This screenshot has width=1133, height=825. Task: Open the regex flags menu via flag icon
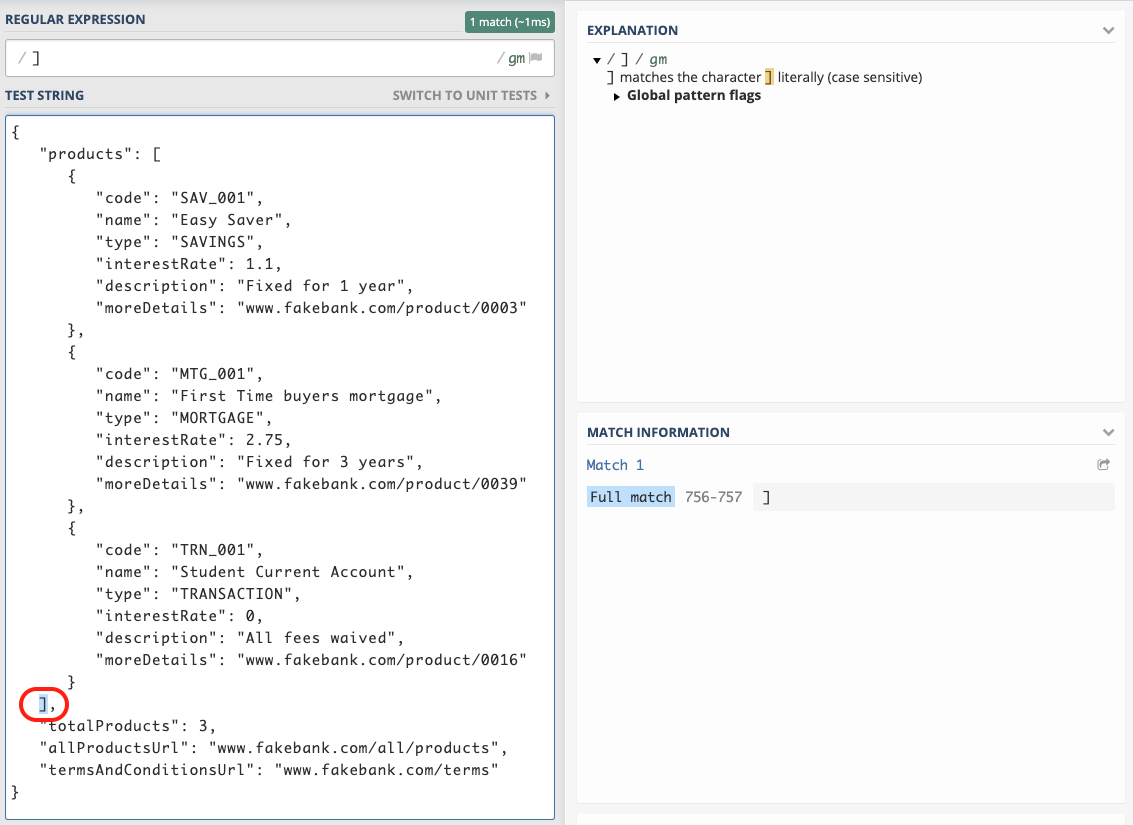[536, 59]
